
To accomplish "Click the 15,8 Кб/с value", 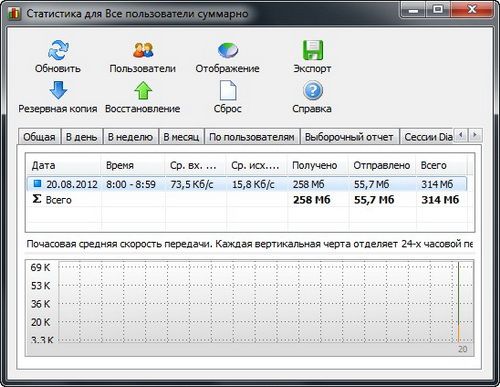I will coord(253,184).
